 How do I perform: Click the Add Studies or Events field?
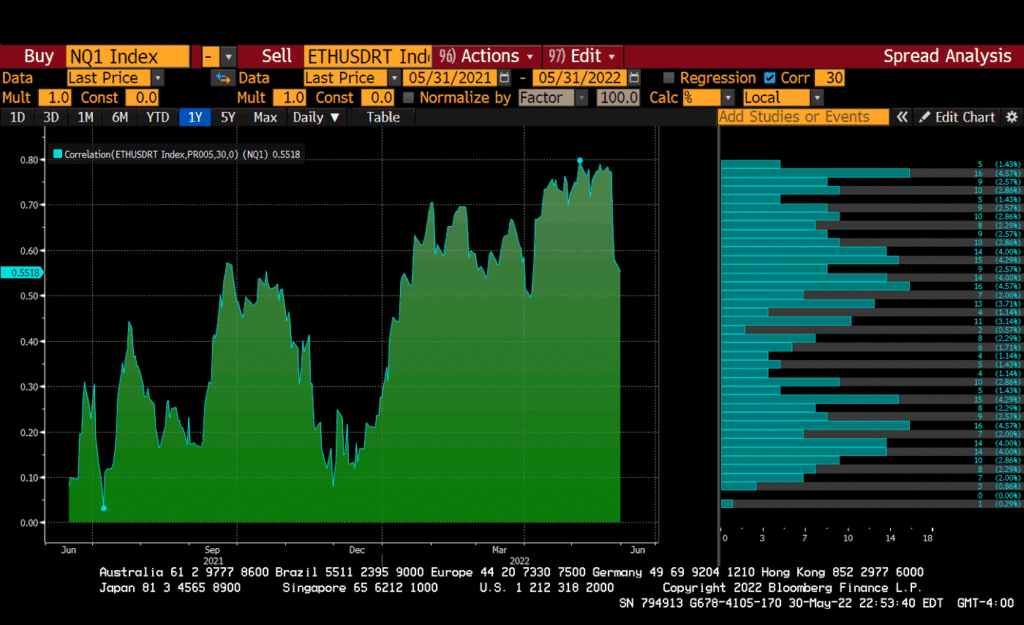803,117
